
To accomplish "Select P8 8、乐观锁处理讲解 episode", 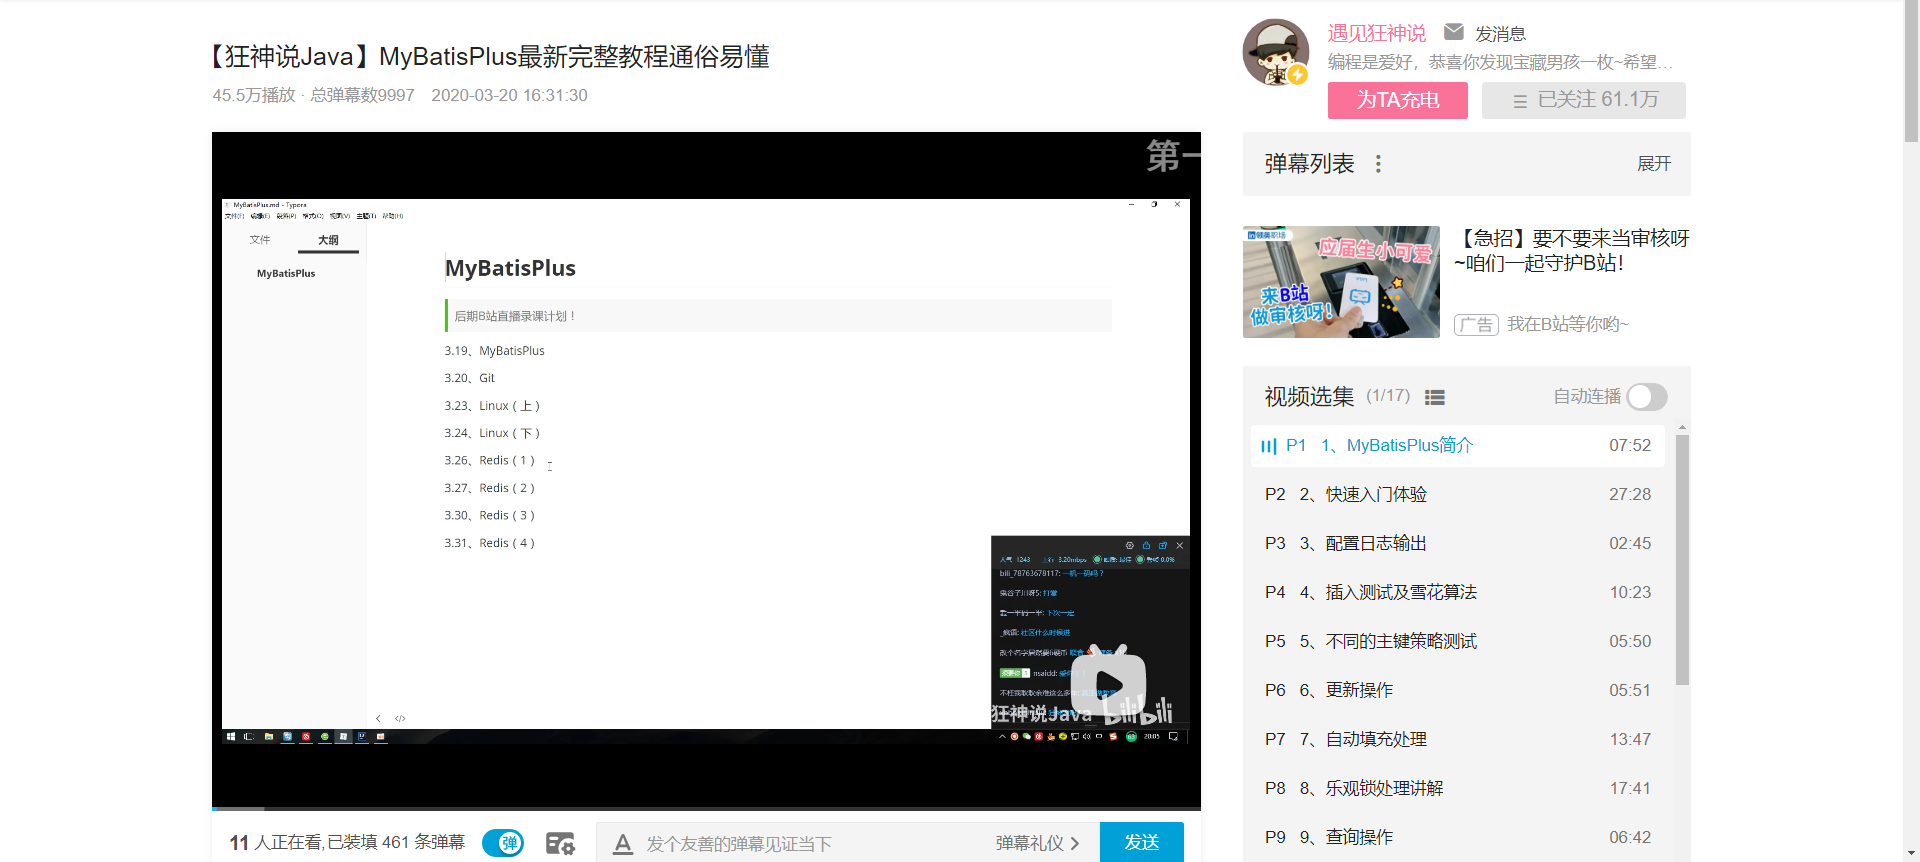I will pyautogui.click(x=1458, y=788).
